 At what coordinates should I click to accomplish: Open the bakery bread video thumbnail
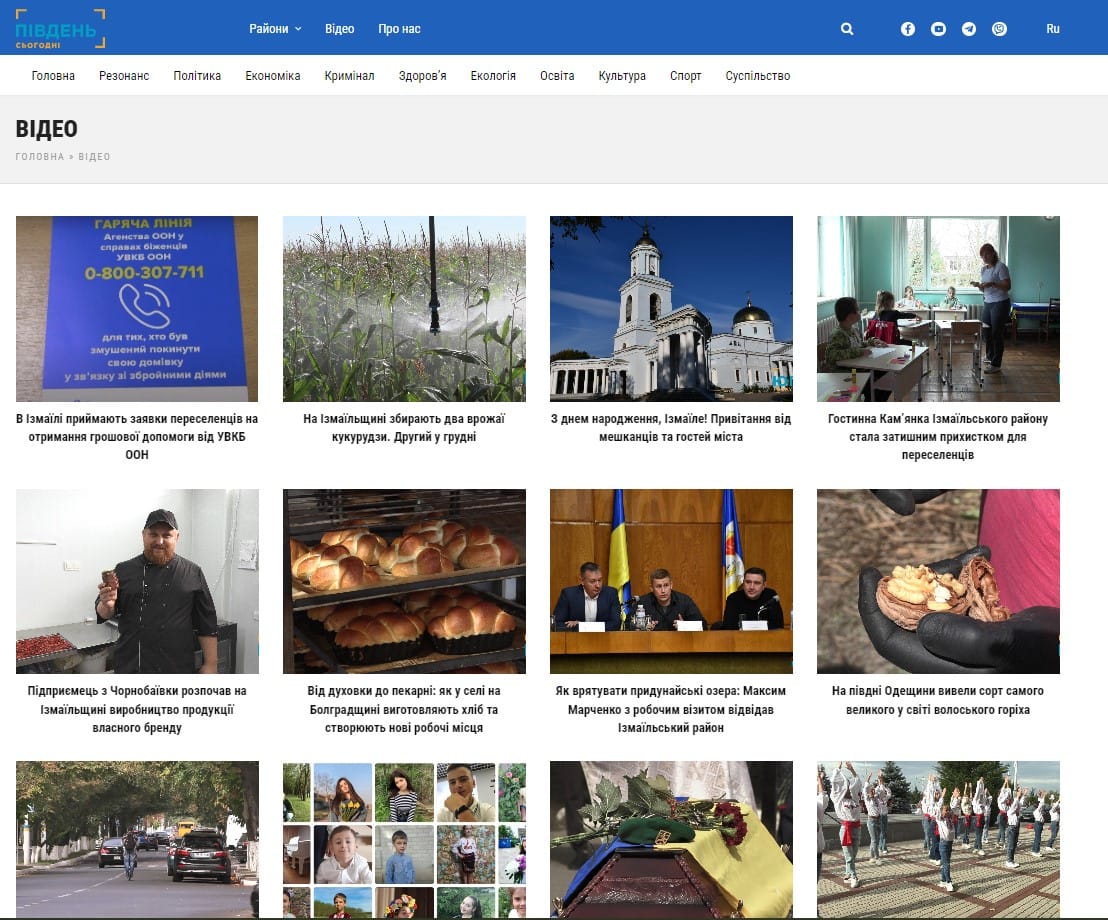[404, 581]
